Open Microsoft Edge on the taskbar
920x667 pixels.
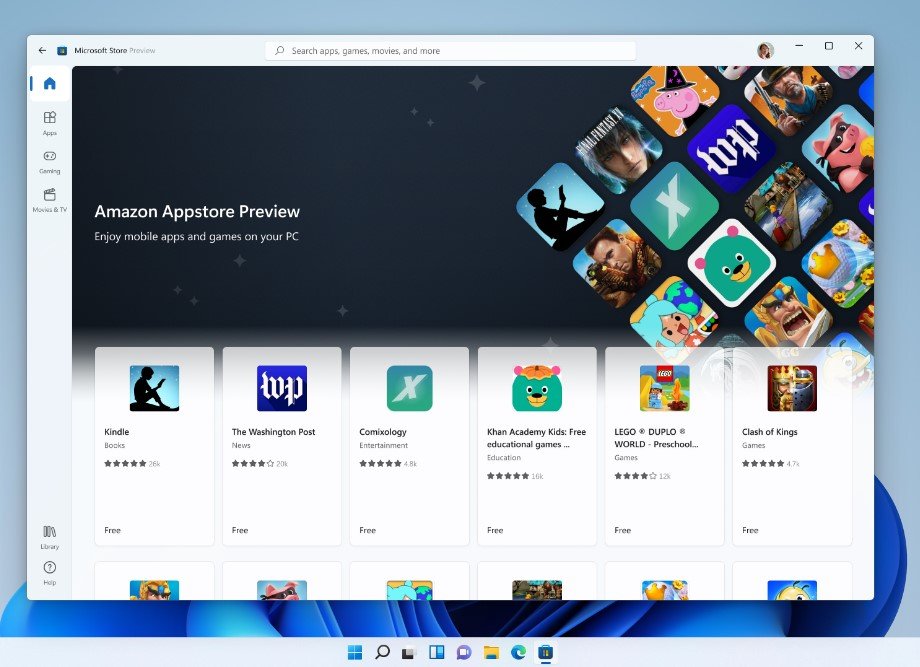coord(518,652)
